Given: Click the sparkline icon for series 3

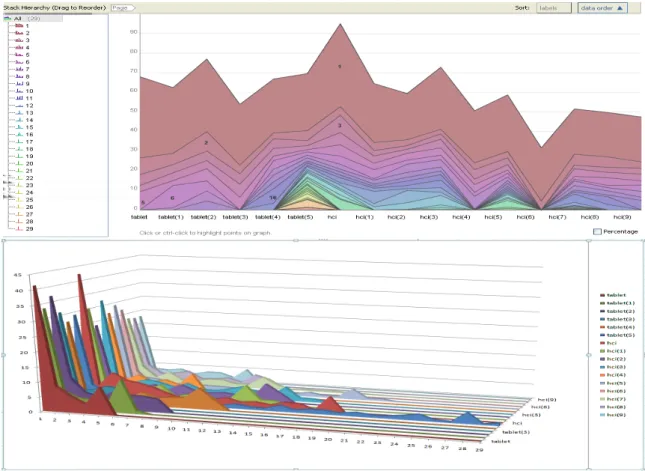Looking at the screenshot, I should point(19,40).
